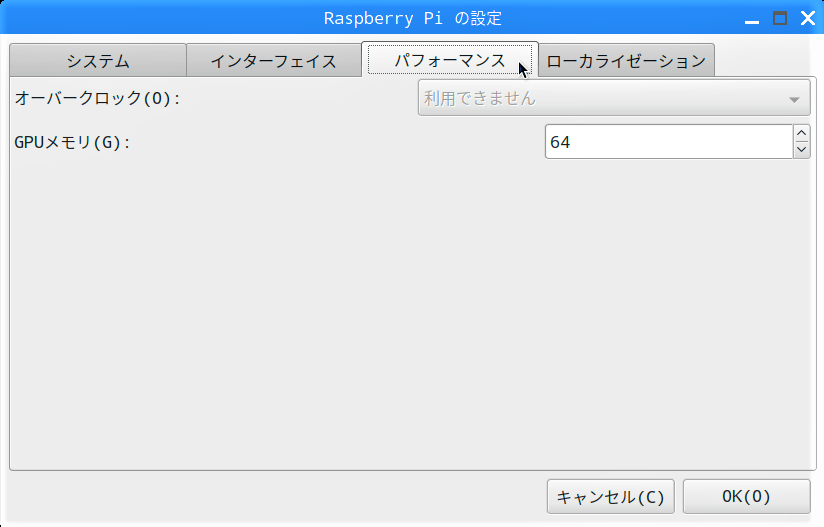Click the GPUメモリ value field showing 64
Screen dimensions: 824x527
click(x=668, y=142)
